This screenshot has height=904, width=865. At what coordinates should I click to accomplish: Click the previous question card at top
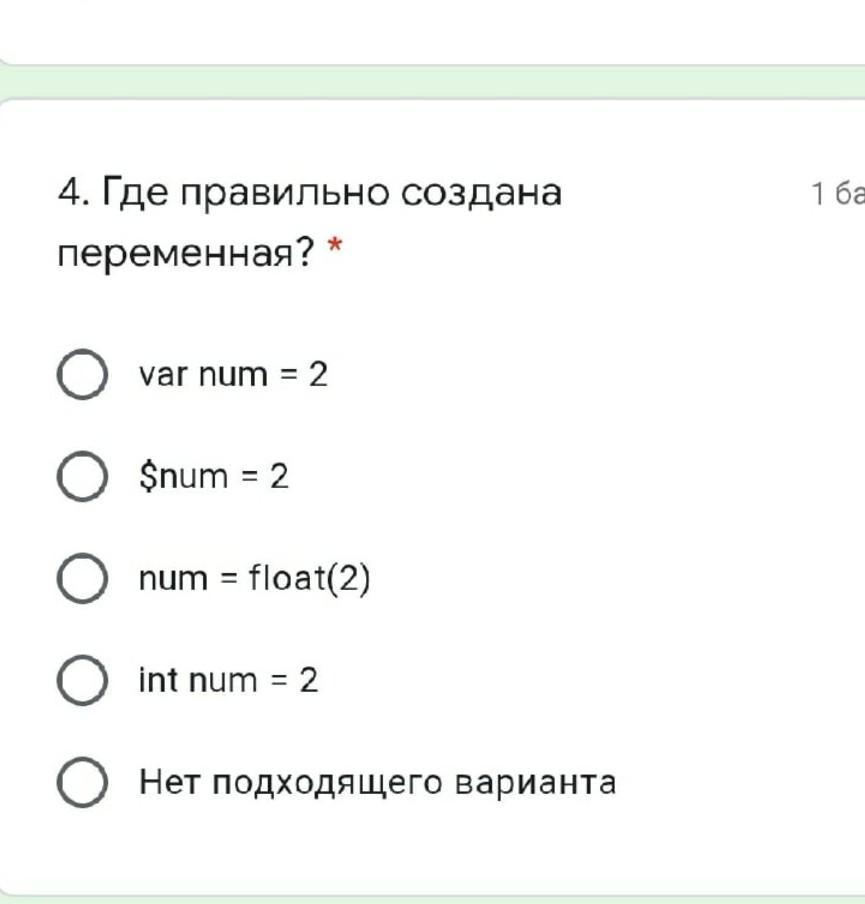(432, 30)
